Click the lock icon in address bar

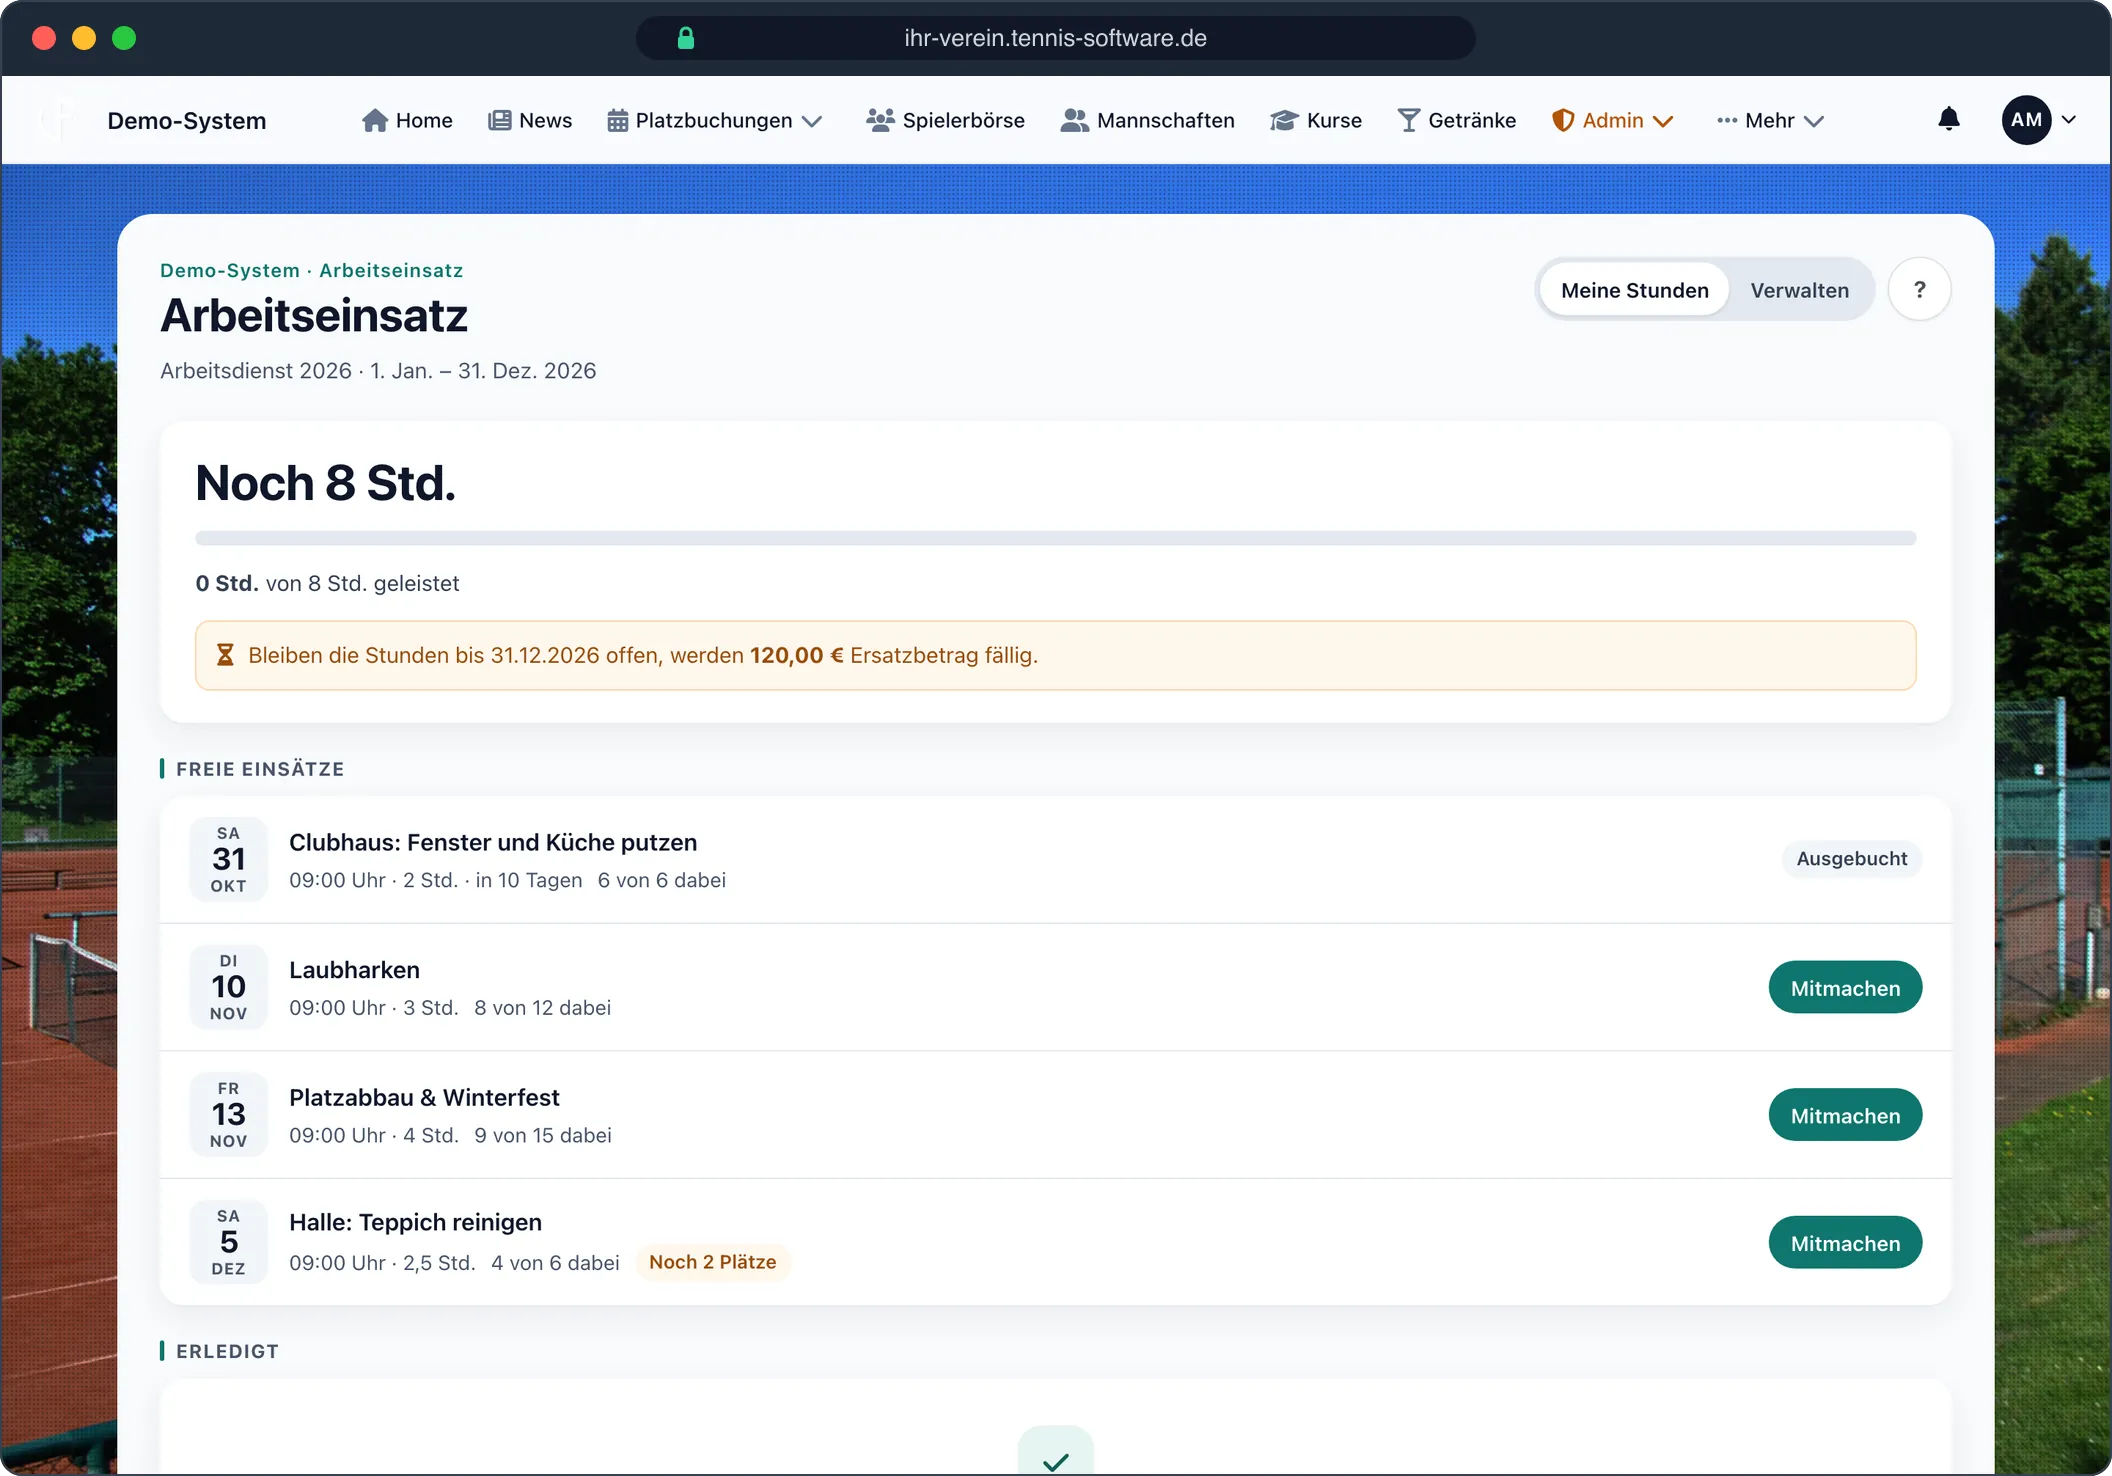685,38
